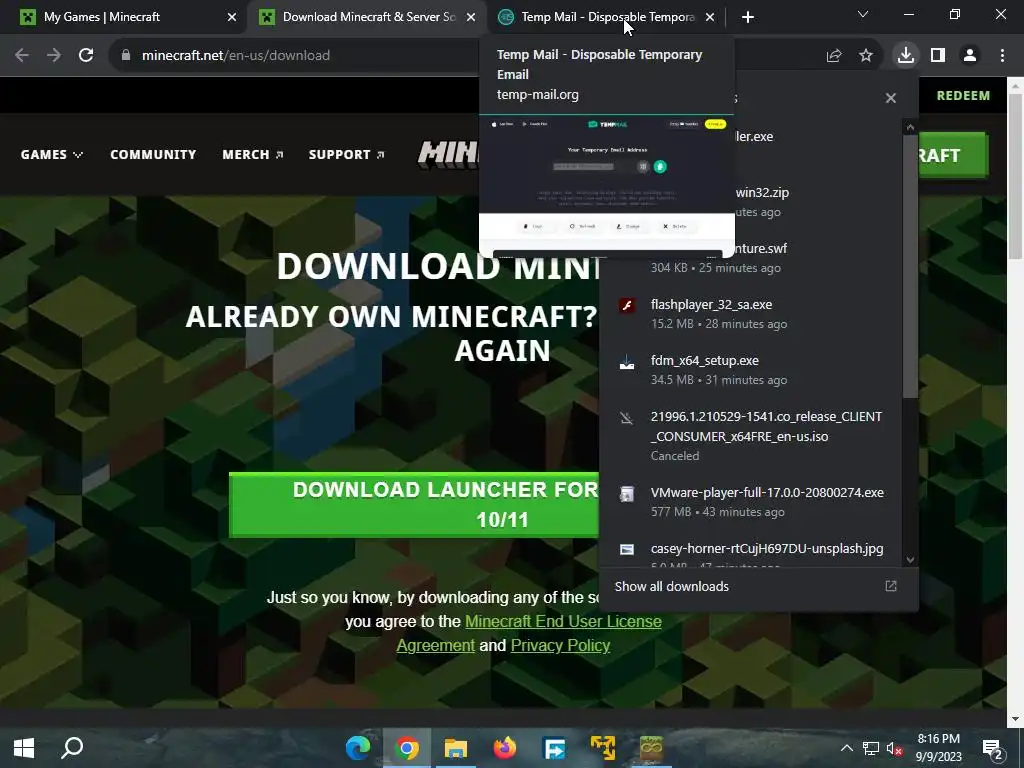Click the fdm setup file icon

click(x=627, y=362)
